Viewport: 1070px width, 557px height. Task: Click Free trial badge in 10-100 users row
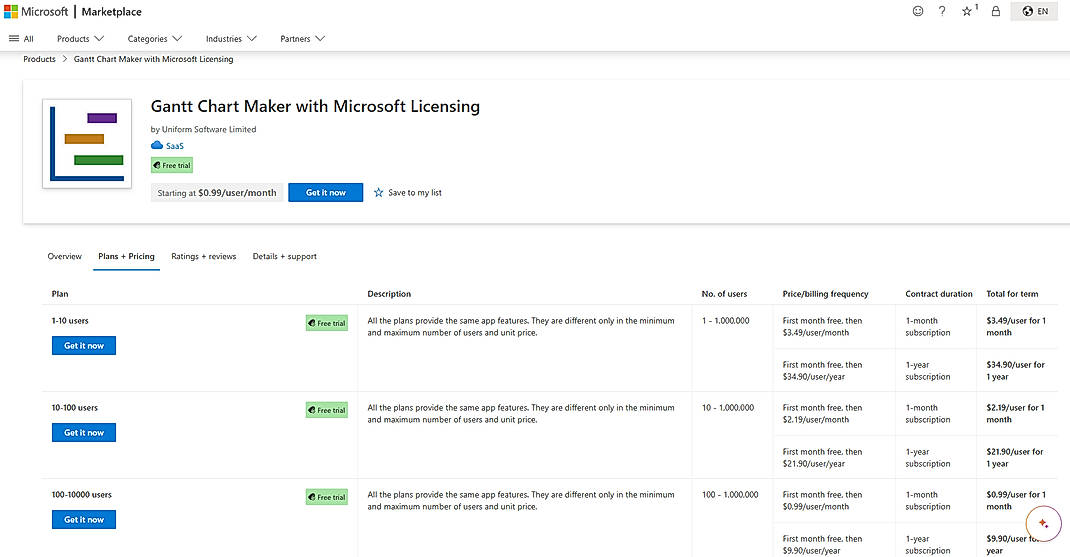(x=327, y=410)
